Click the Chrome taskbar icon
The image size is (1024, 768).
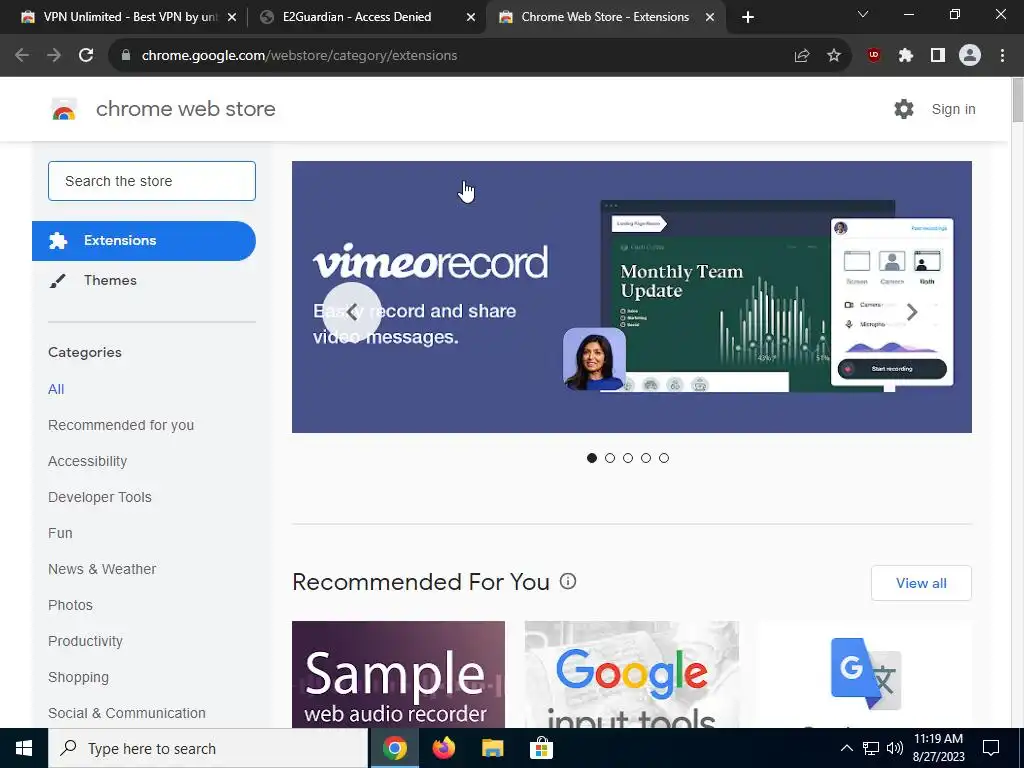coord(395,748)
